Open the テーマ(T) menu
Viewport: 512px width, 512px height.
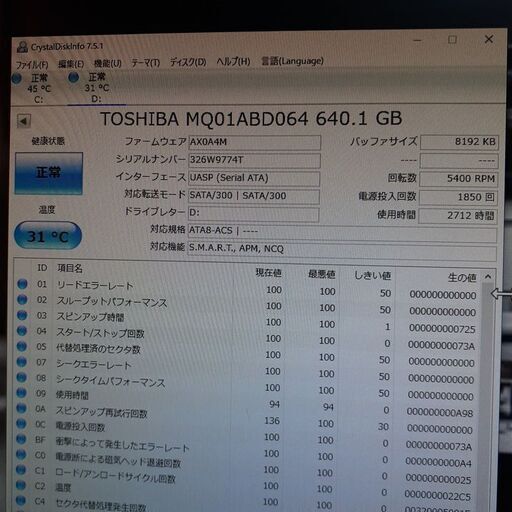pos(145,62)
